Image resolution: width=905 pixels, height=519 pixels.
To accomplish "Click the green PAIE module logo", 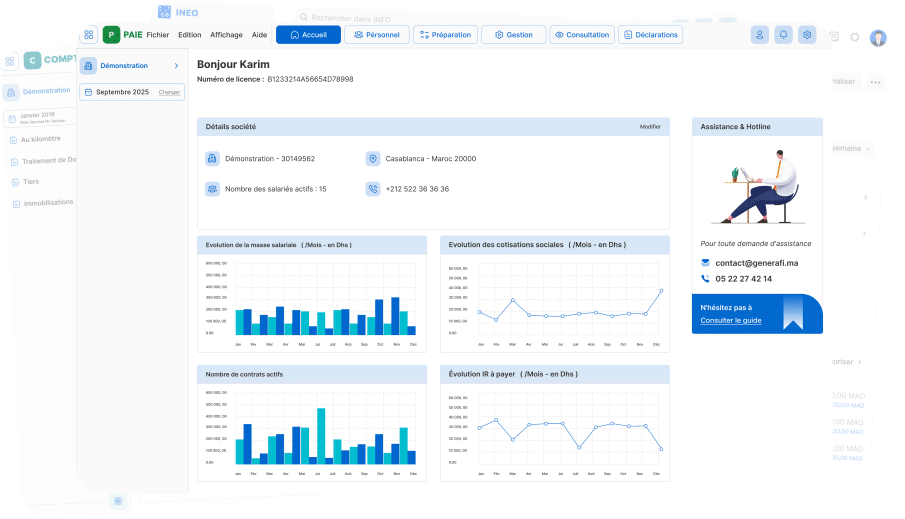I will (111, 35).
